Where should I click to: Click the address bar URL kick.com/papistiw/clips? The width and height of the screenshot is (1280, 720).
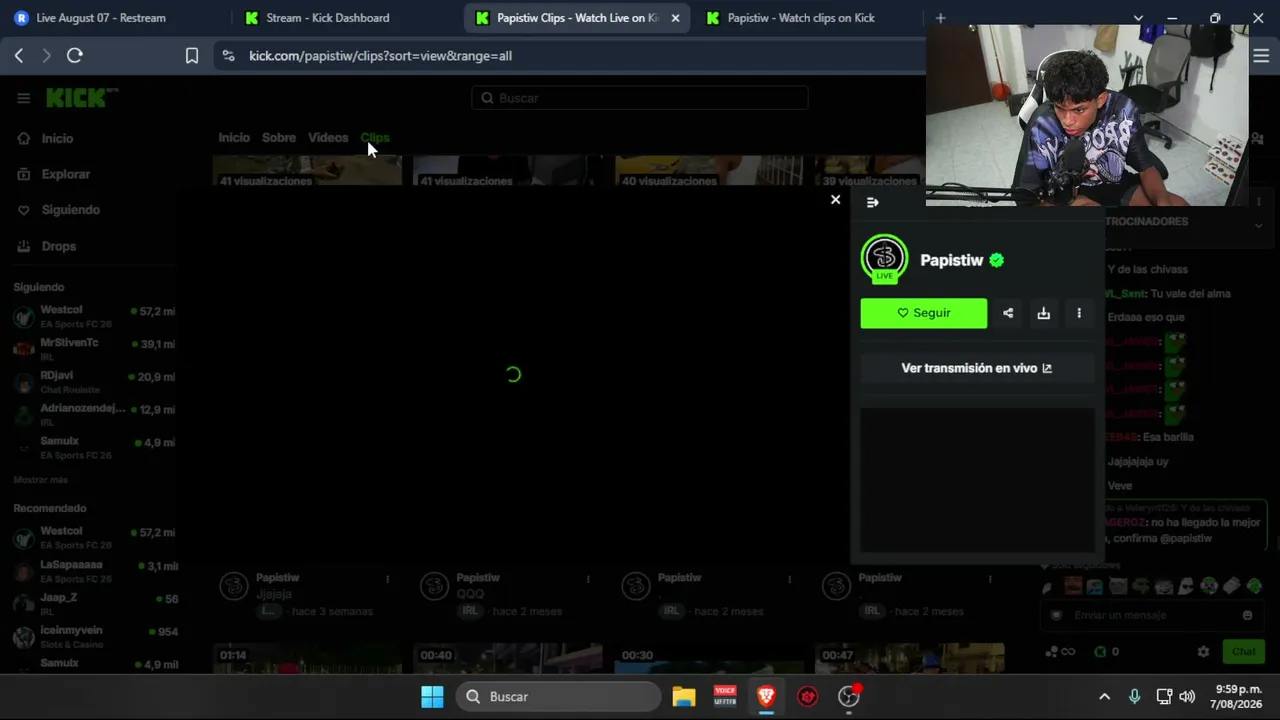[380, 56]
